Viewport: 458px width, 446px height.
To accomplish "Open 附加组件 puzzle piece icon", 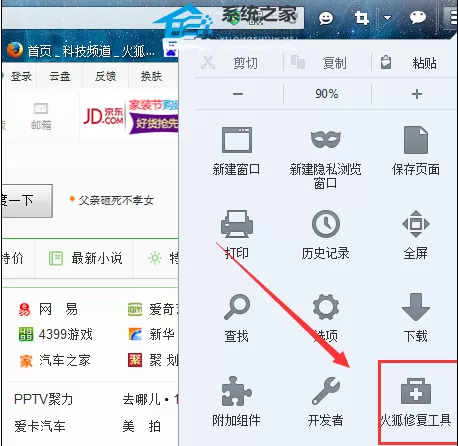I will pos(236,391).
